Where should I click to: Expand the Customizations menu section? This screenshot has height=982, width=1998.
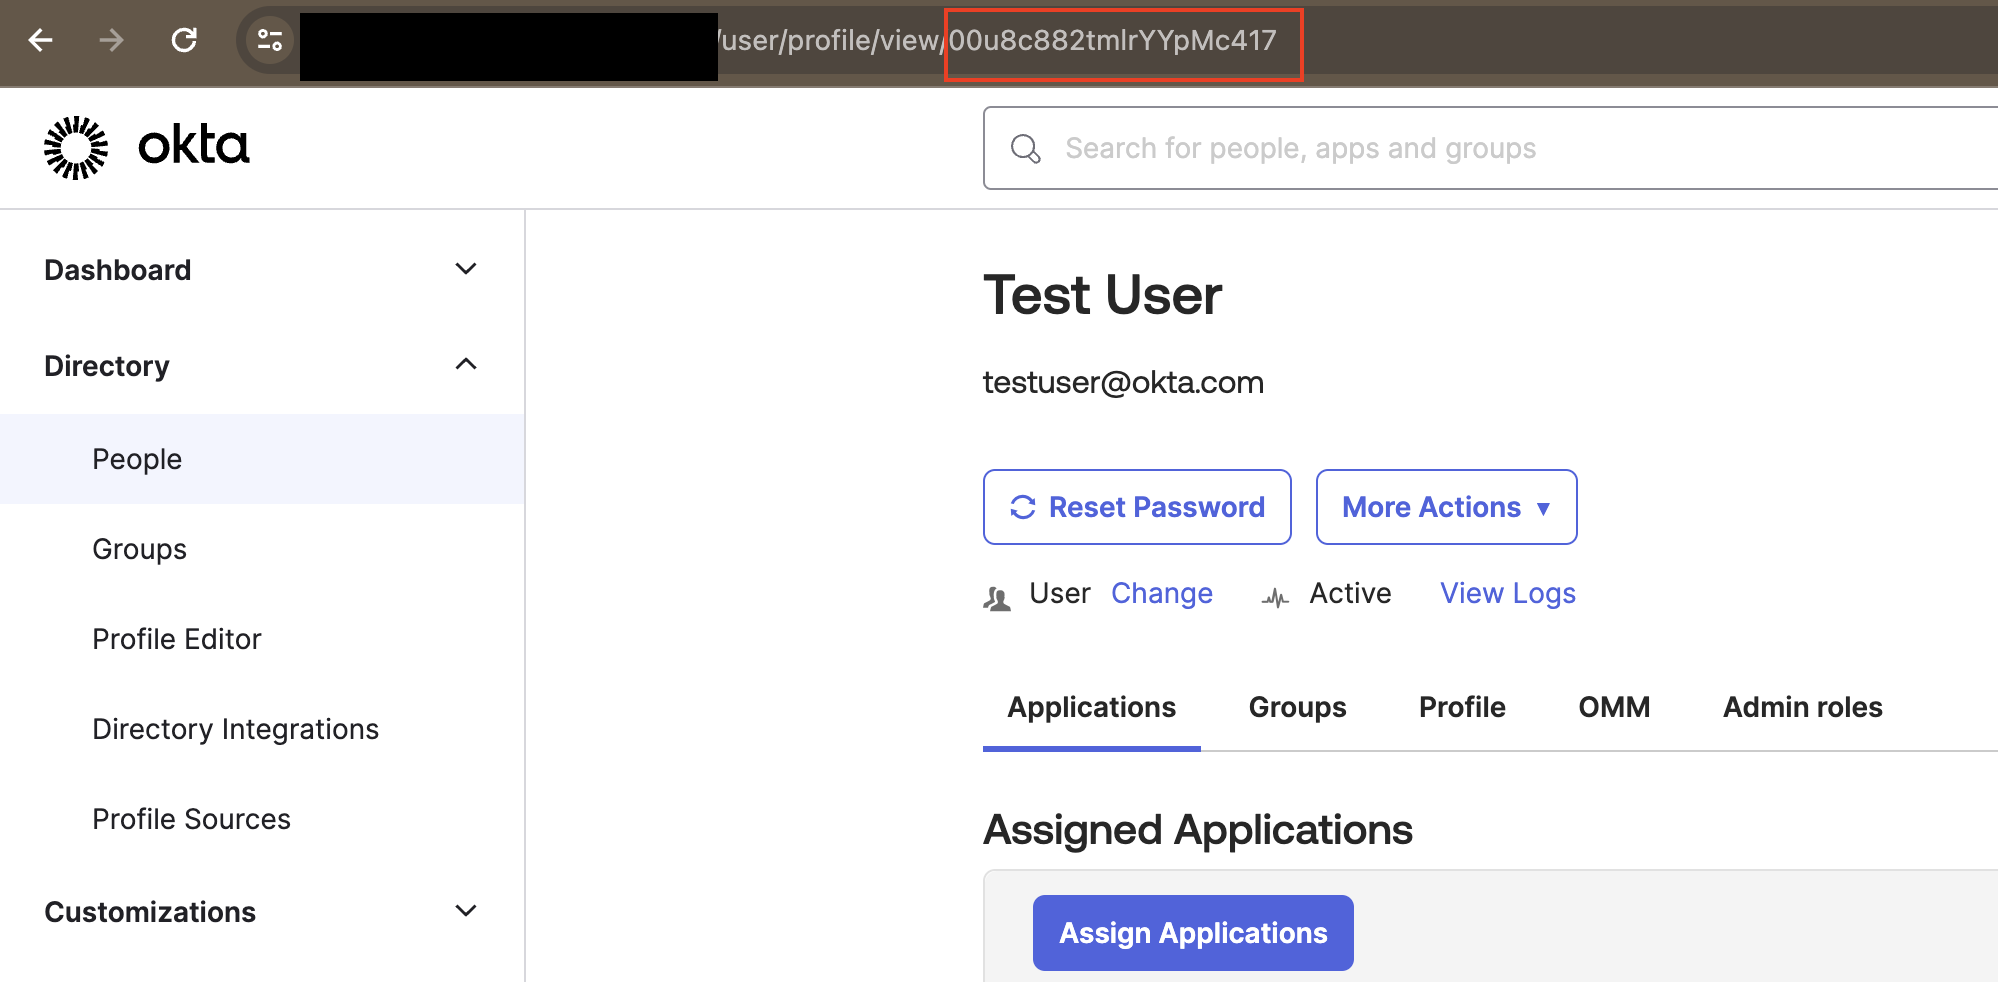point(465,911)
